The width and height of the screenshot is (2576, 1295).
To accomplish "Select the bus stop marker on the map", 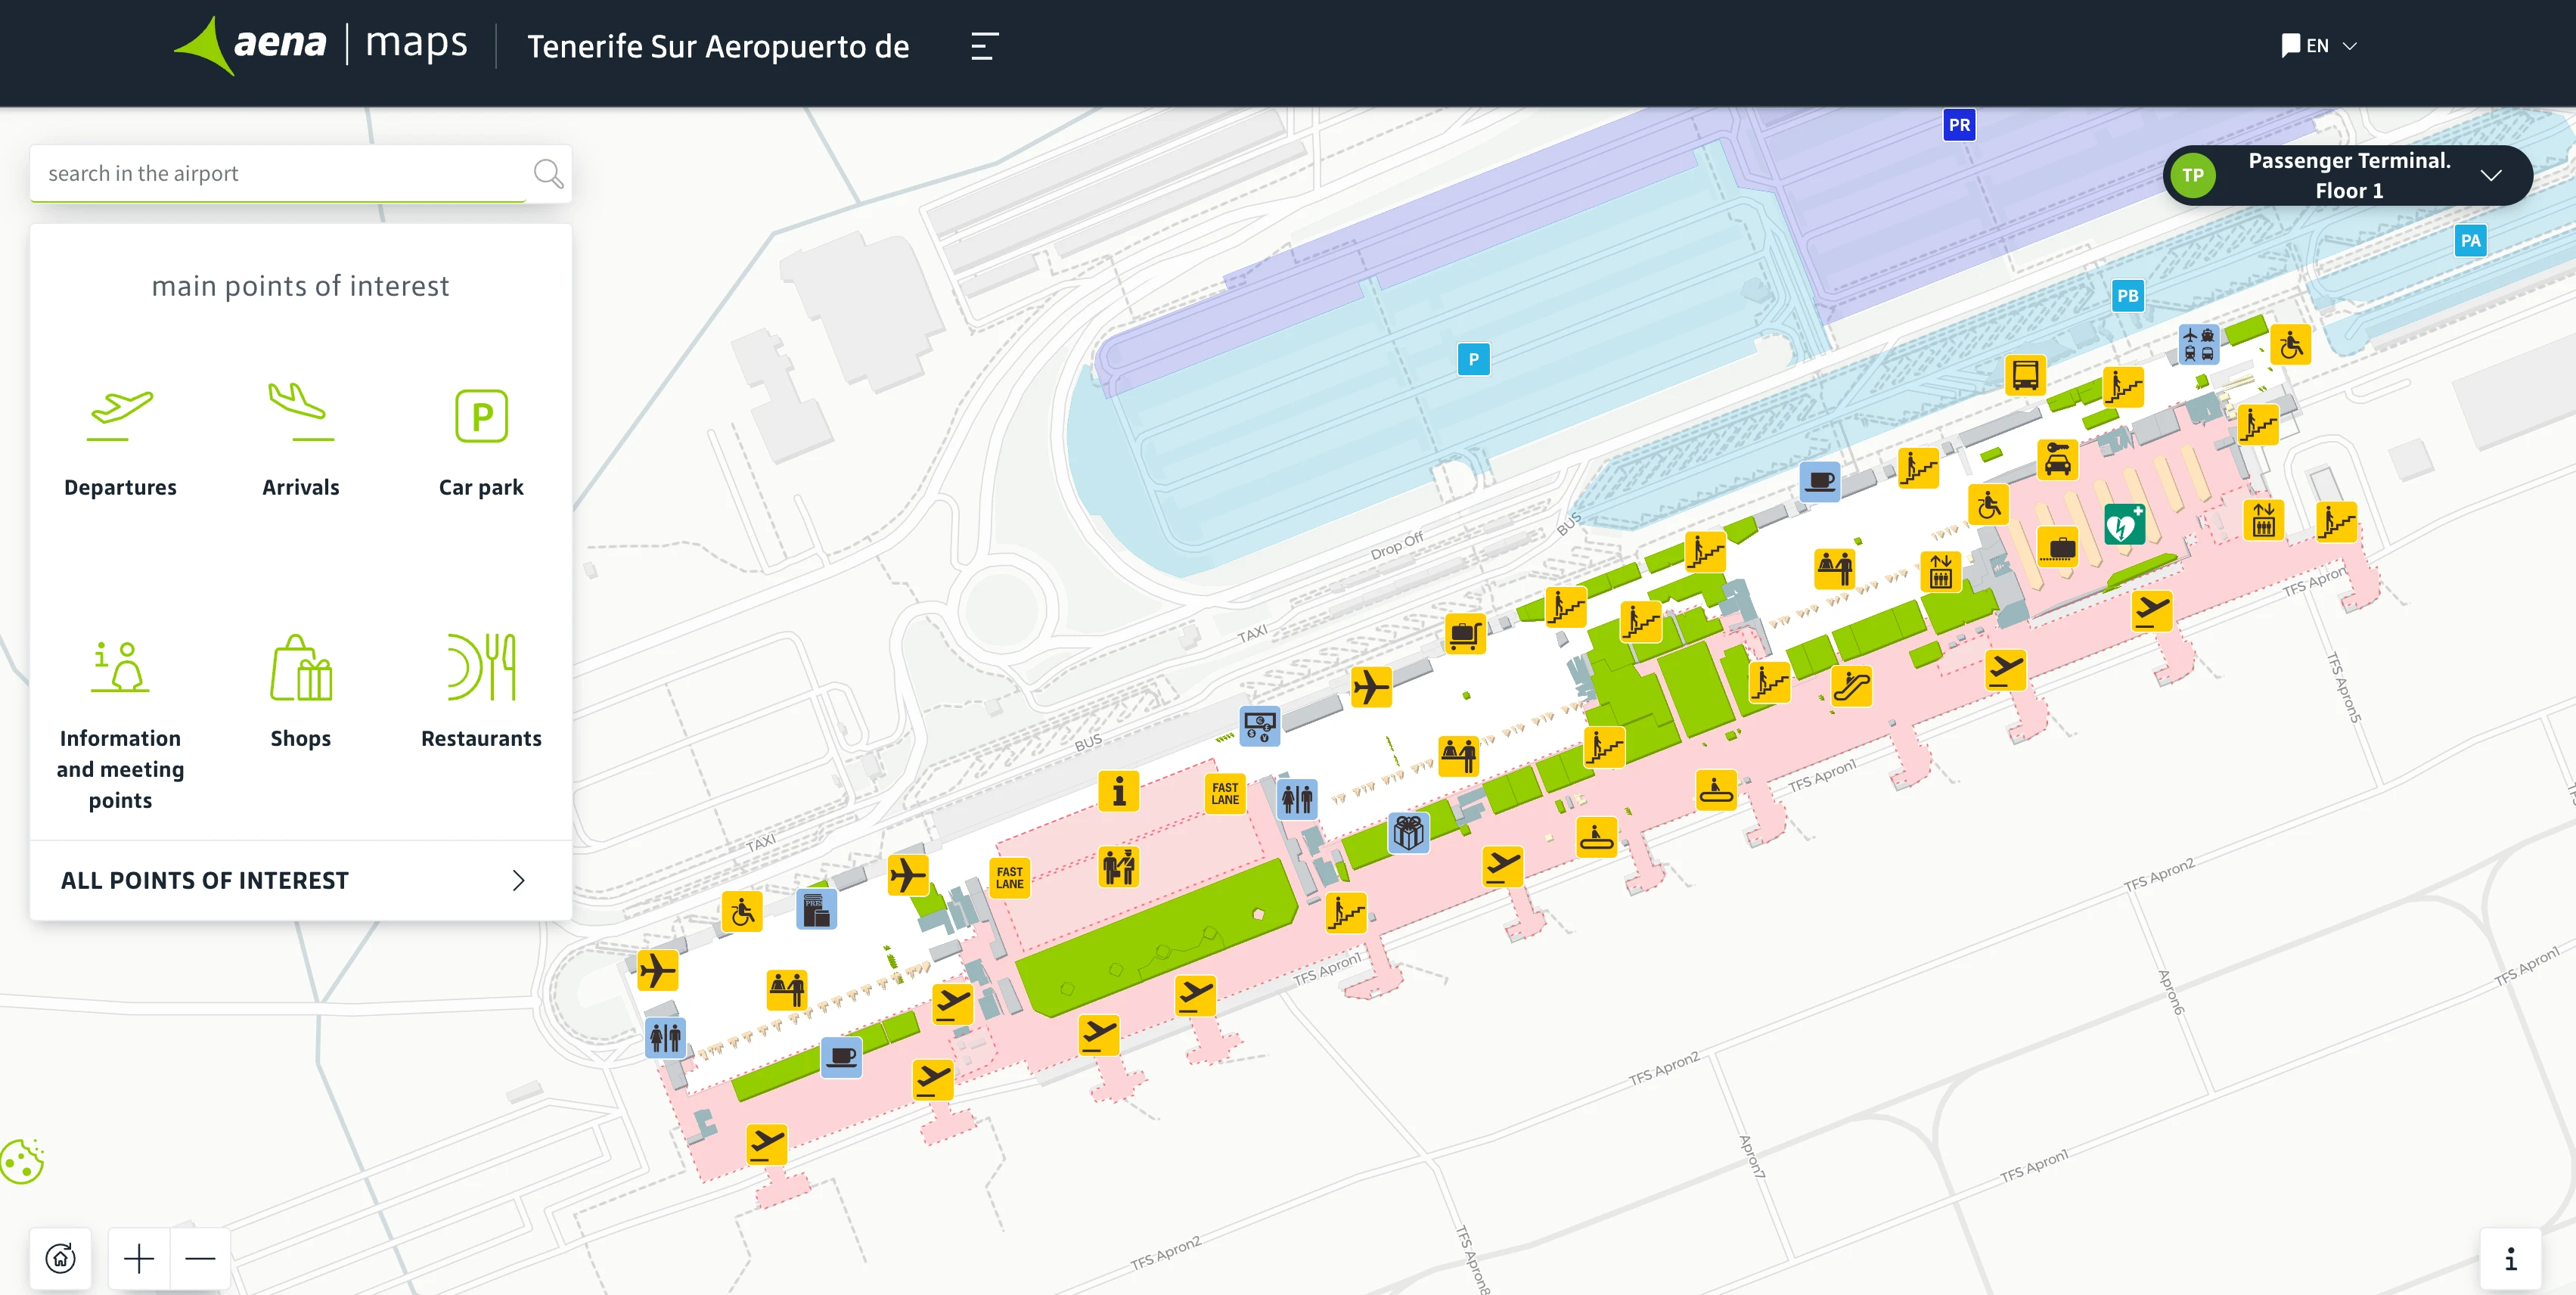I will point(2026,375).
